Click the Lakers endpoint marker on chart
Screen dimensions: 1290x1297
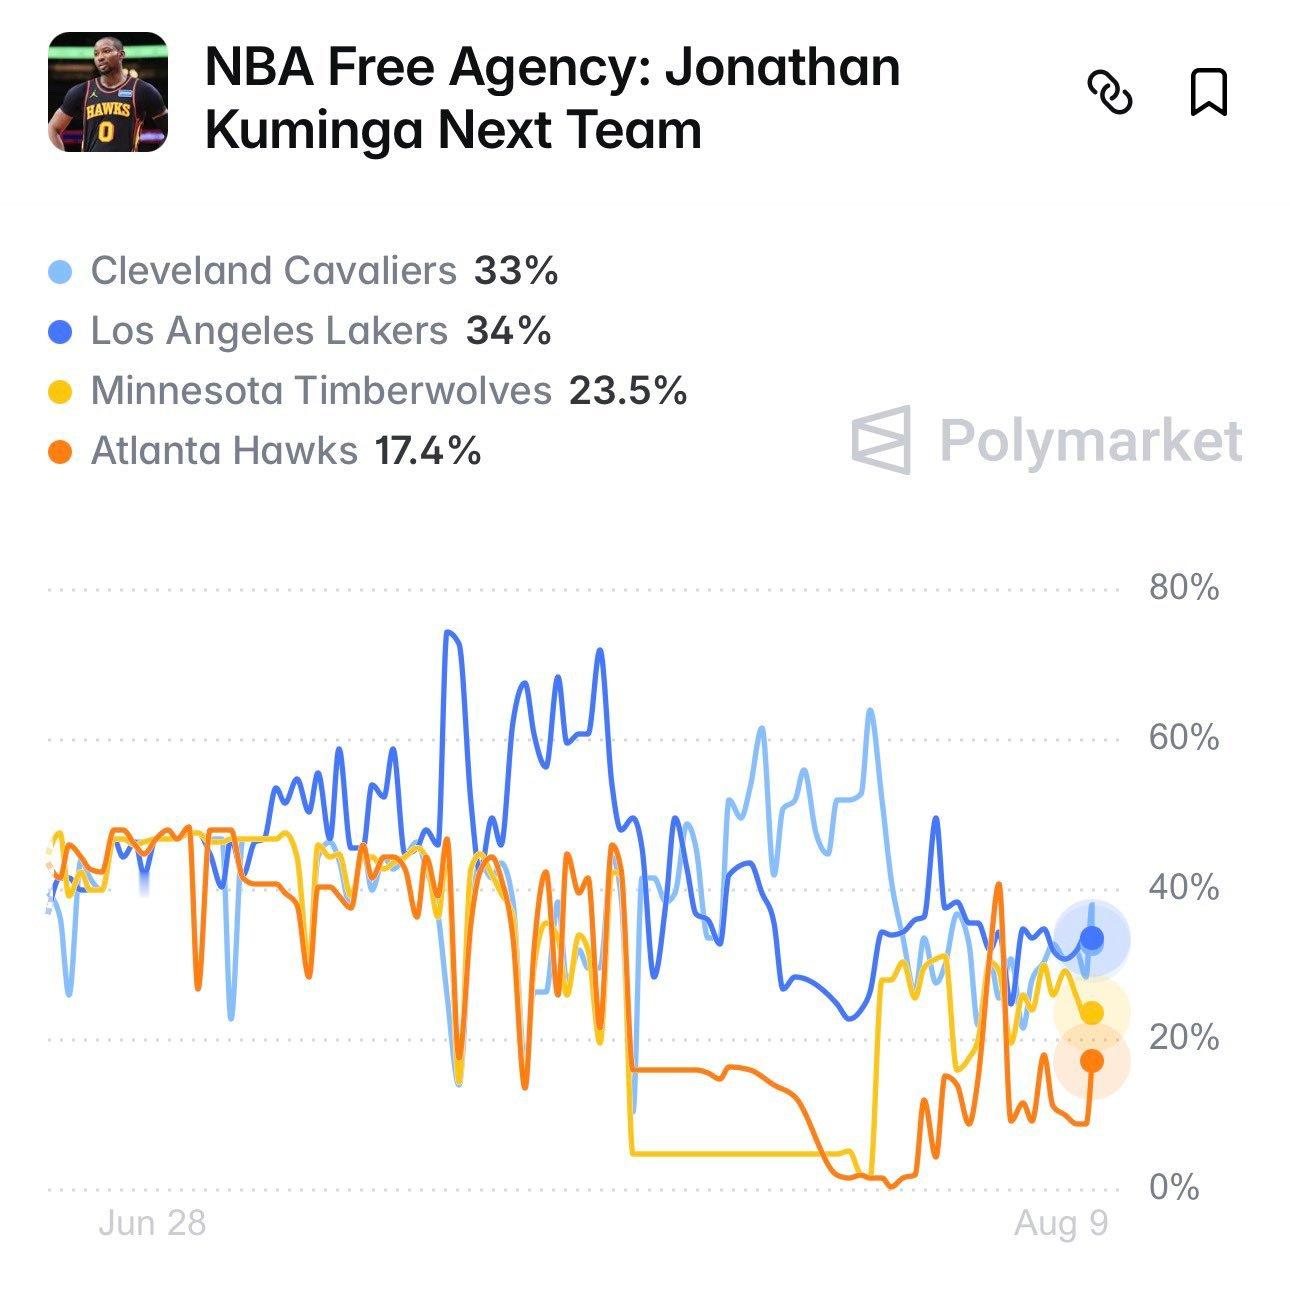[x=1092, y=938]
